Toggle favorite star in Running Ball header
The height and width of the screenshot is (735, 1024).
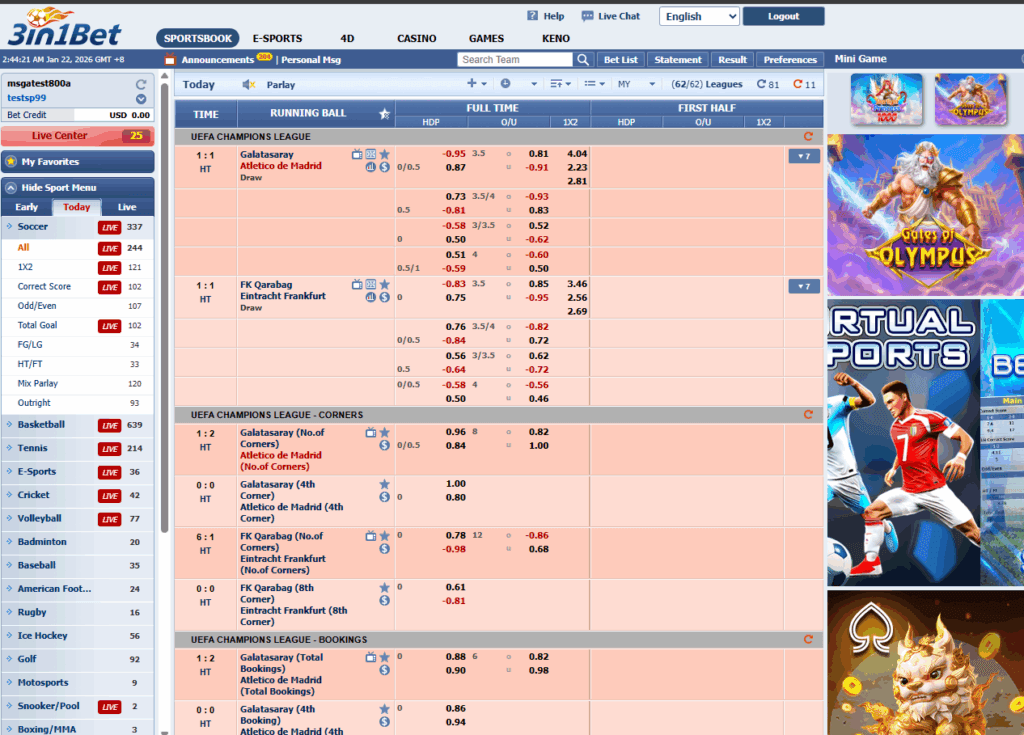pos(384,114)
